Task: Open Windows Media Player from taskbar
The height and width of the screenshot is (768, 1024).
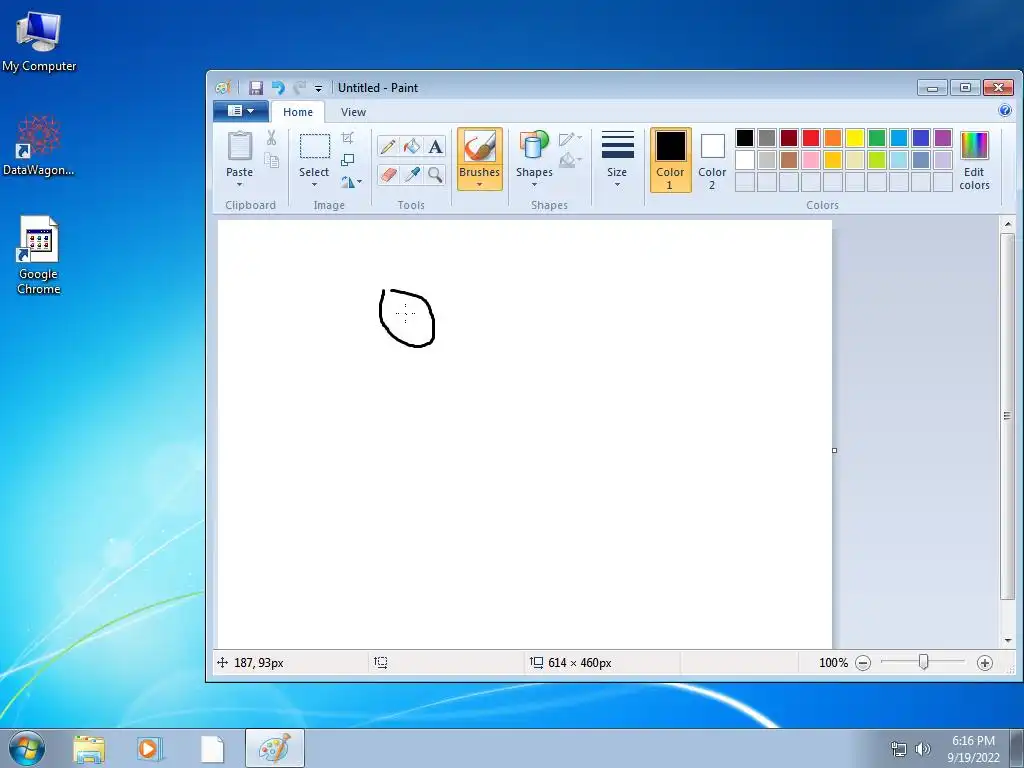Action: click(148, 748)
